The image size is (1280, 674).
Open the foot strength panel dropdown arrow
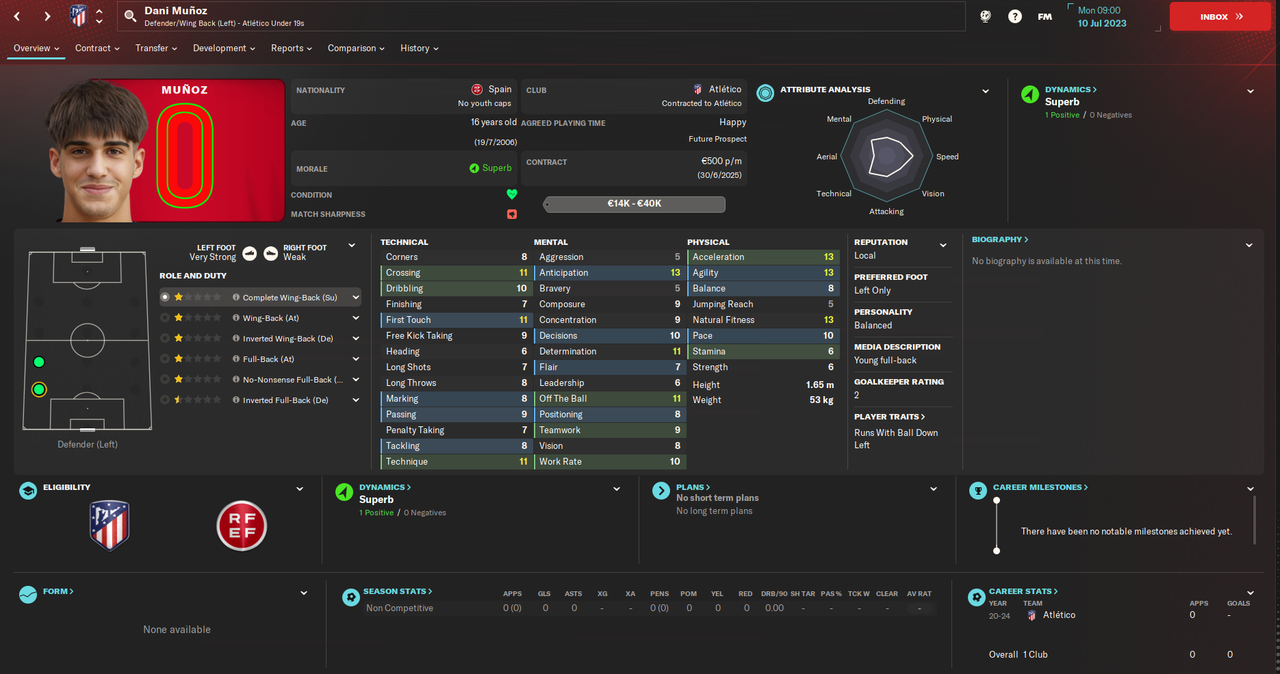[351, 245]
